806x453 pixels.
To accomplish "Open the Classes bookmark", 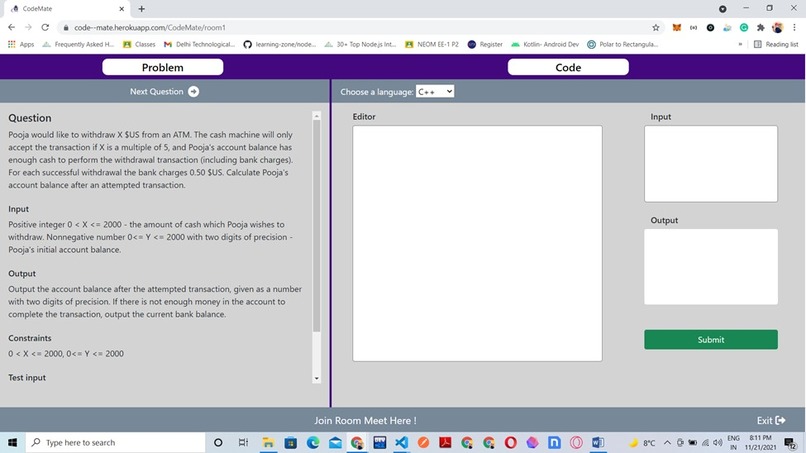I will [139, 44].
